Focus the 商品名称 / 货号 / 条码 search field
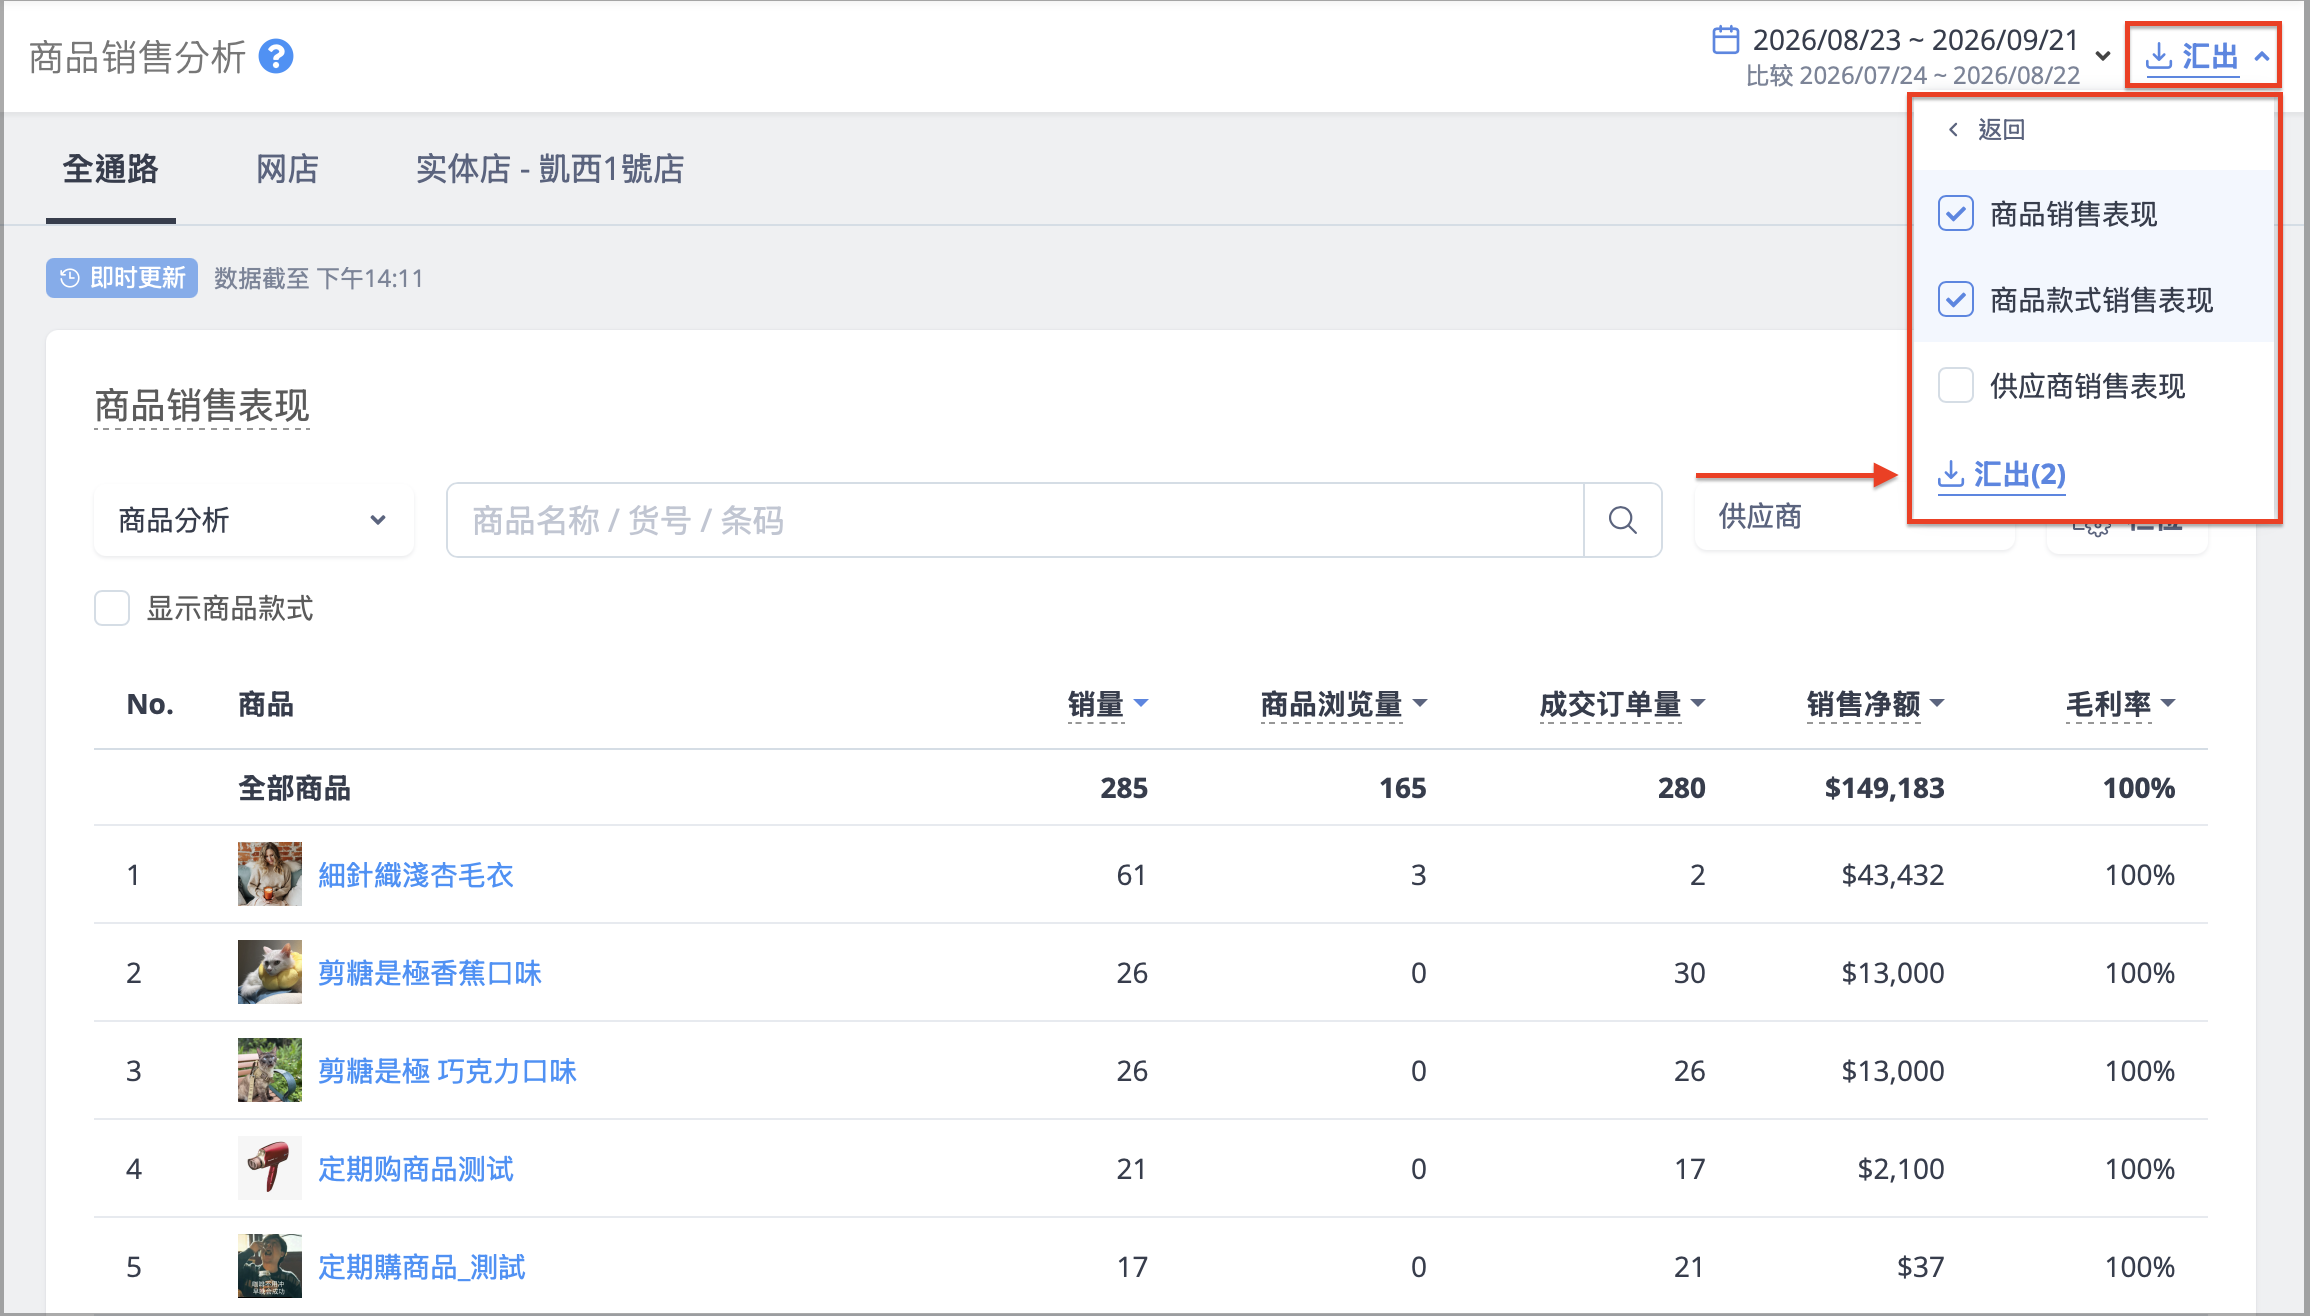This screenshot has height=1316, width=2310. pos(1015,520)
